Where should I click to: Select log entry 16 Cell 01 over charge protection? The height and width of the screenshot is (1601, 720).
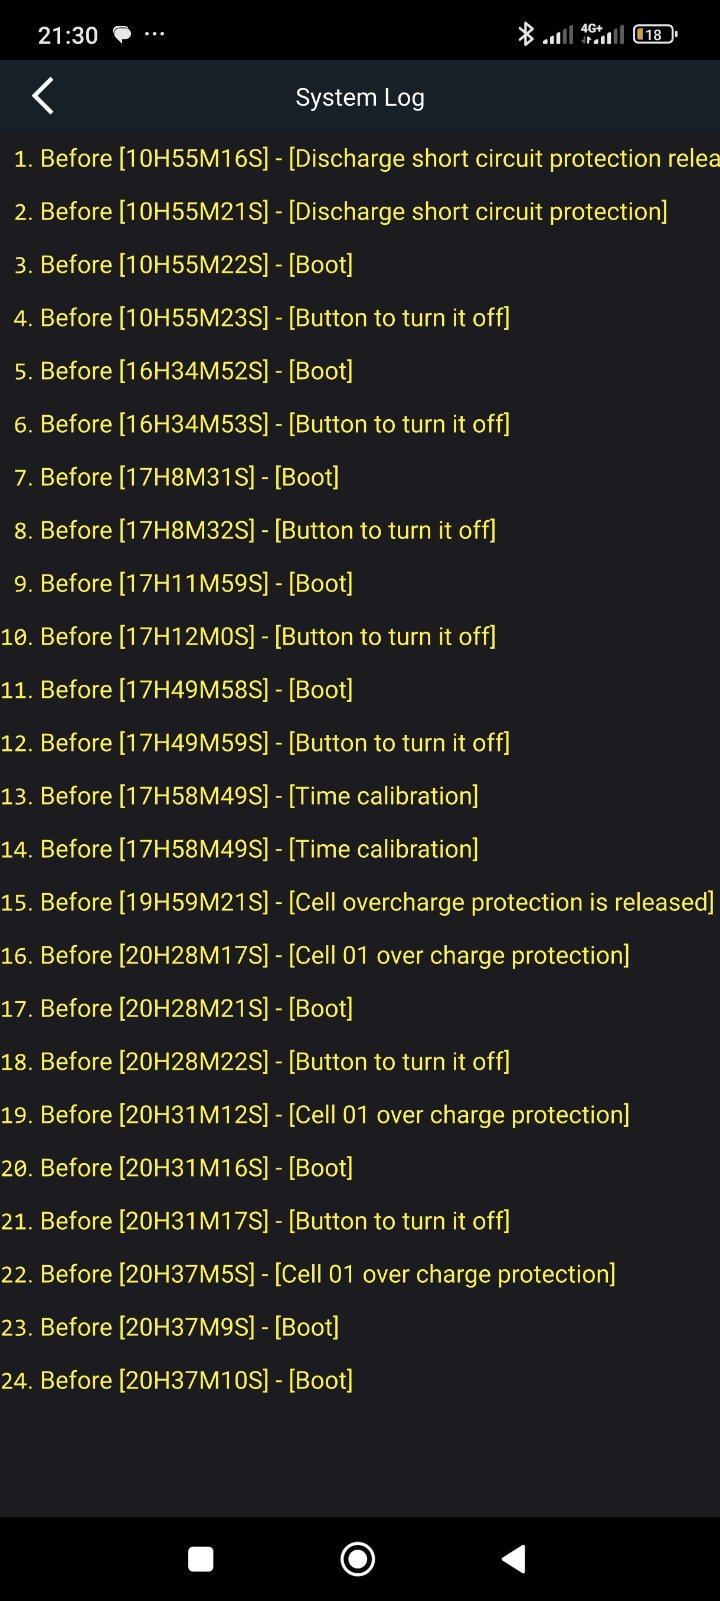click(x=360, y=955)
